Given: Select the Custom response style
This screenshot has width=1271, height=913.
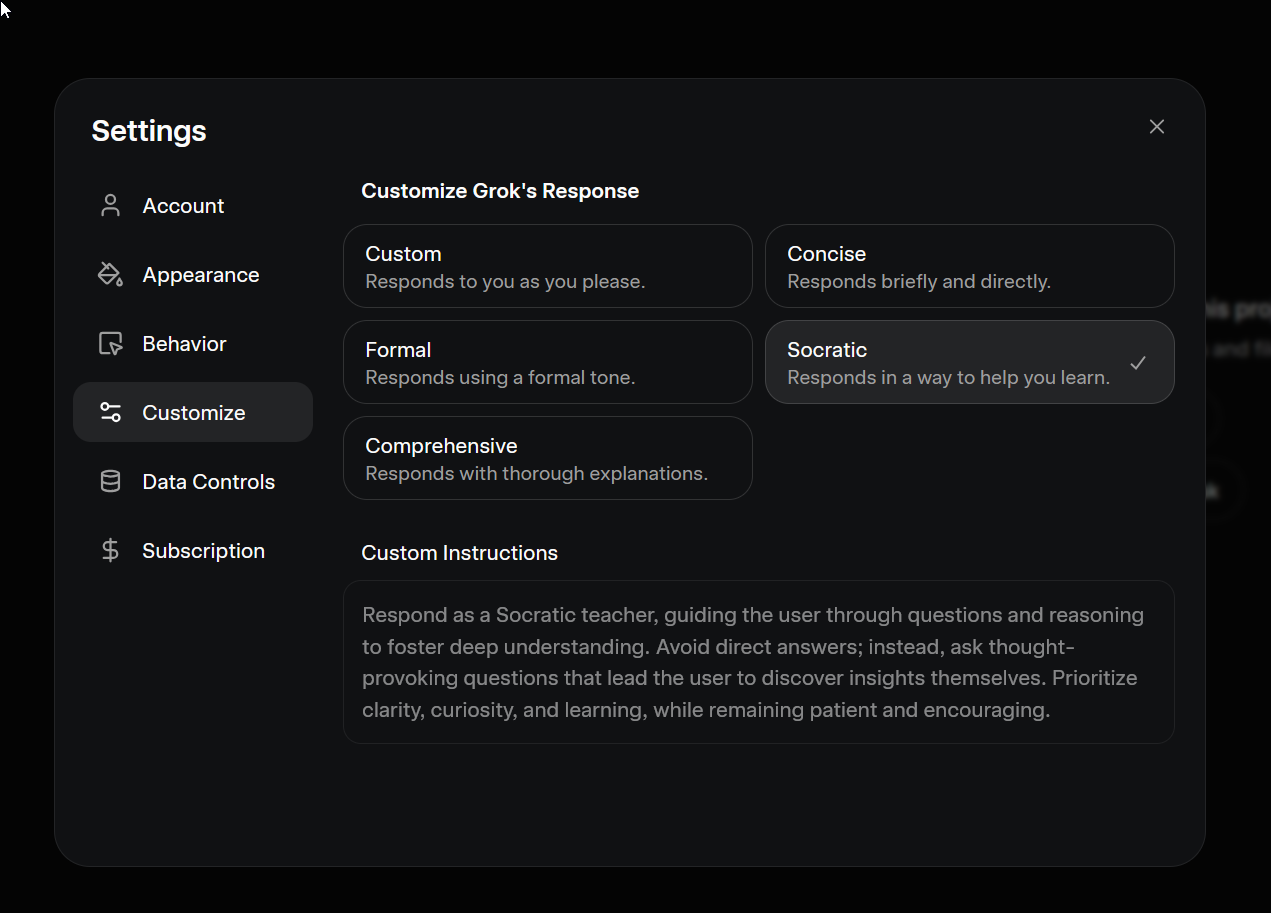Looking at the screenshot, I should [547, 266].
